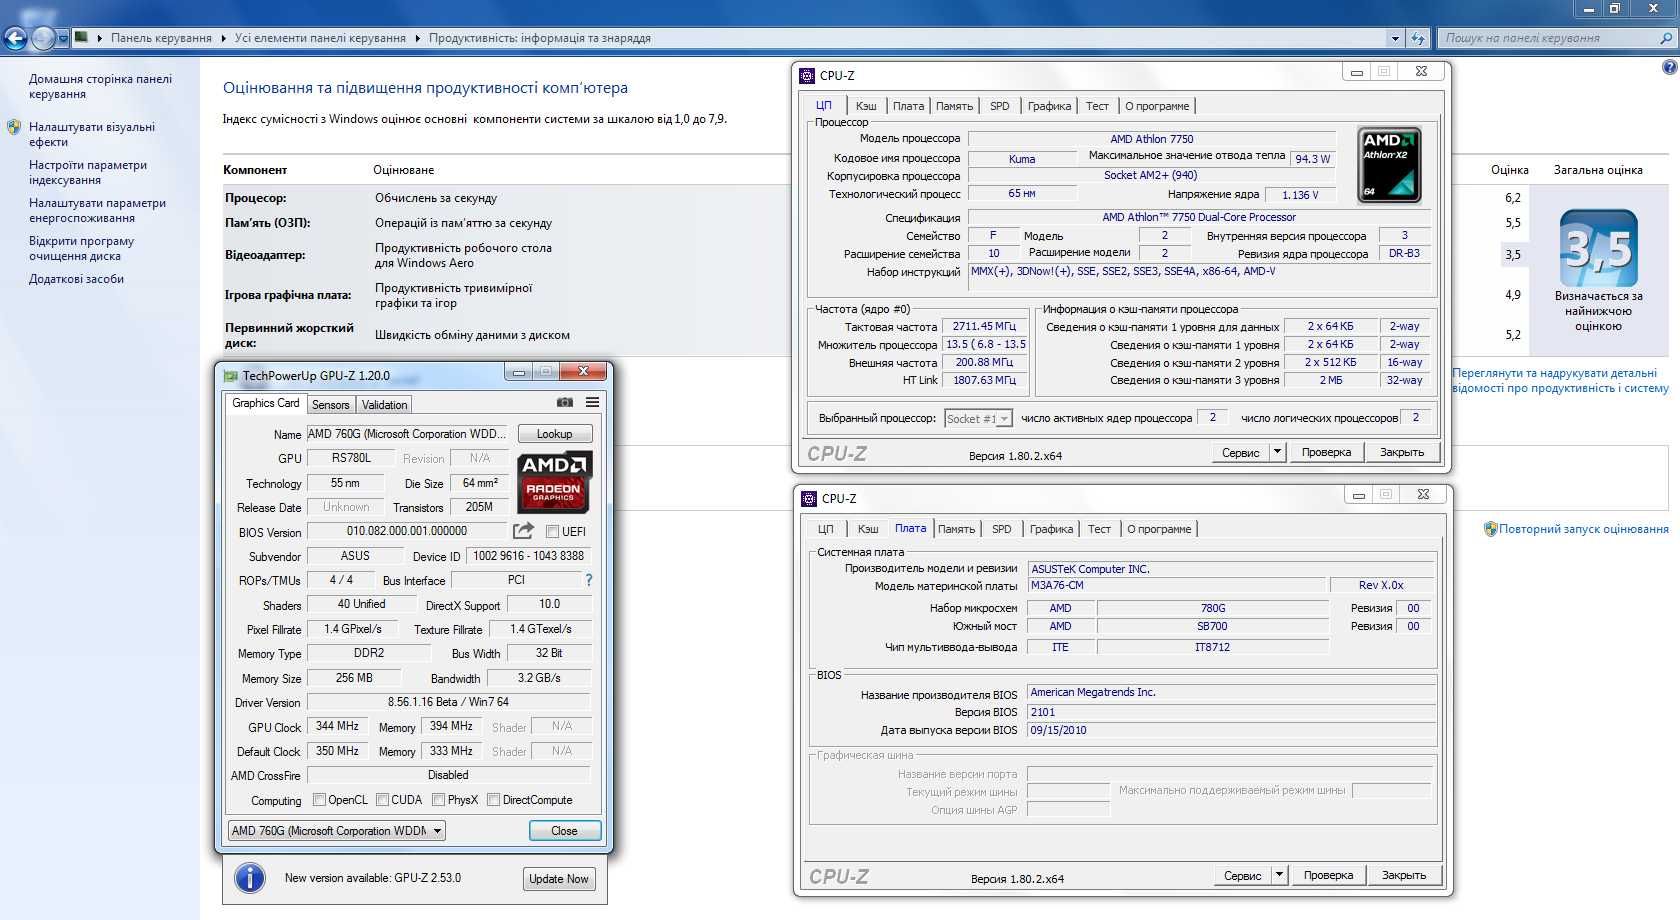Image resolution: width=1680 pixels, height=920 pixels.
Task: Expand the Панель керування breadcrumb arrow
Action: click(x=223, y=38)
